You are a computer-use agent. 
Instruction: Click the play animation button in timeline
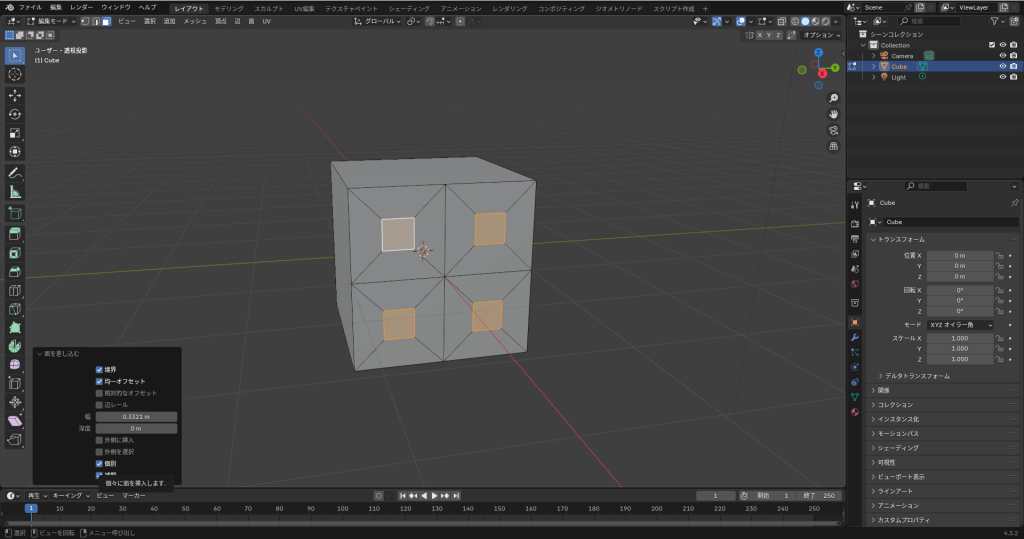434,495
